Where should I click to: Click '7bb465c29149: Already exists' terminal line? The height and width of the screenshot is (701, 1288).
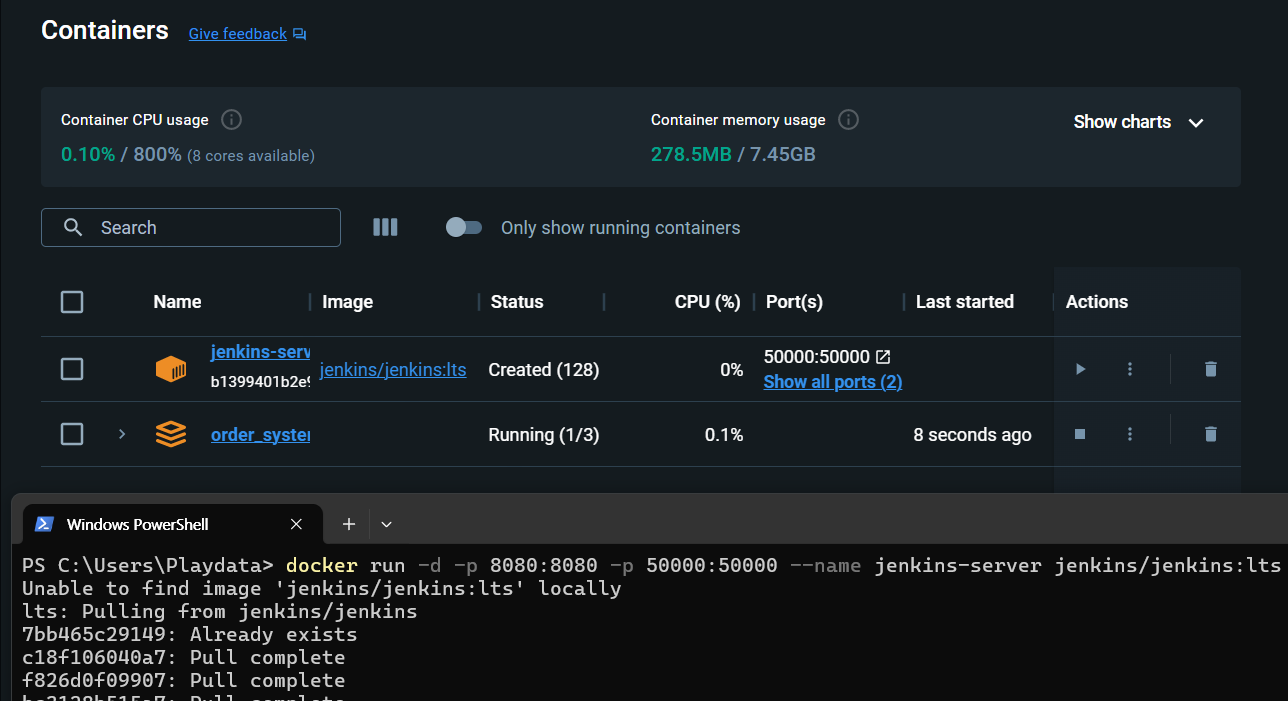(x=189, y=635)
